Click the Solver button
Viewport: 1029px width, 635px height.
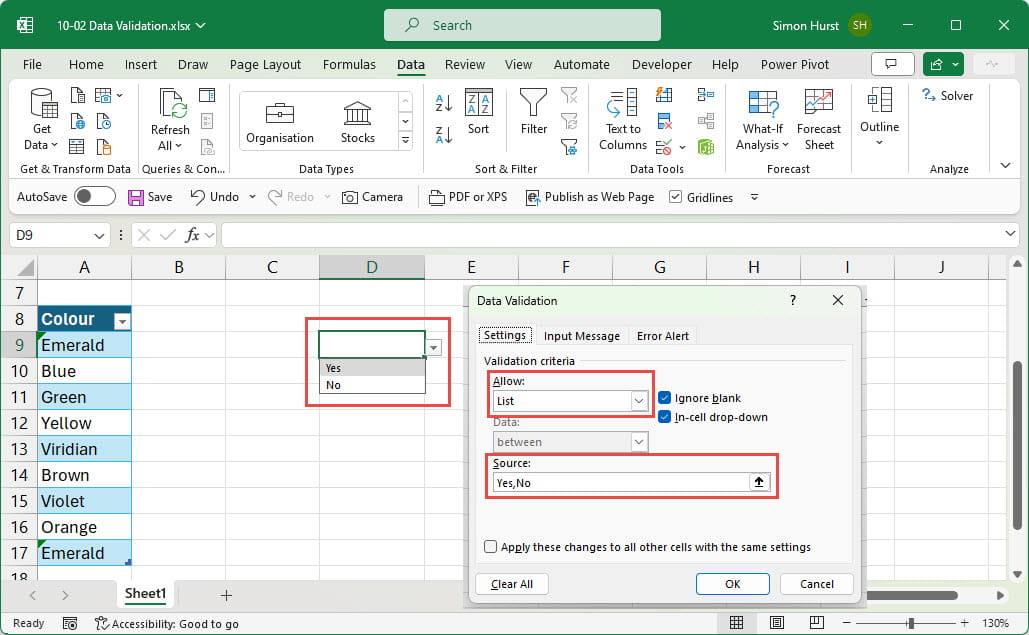point(947,96)
